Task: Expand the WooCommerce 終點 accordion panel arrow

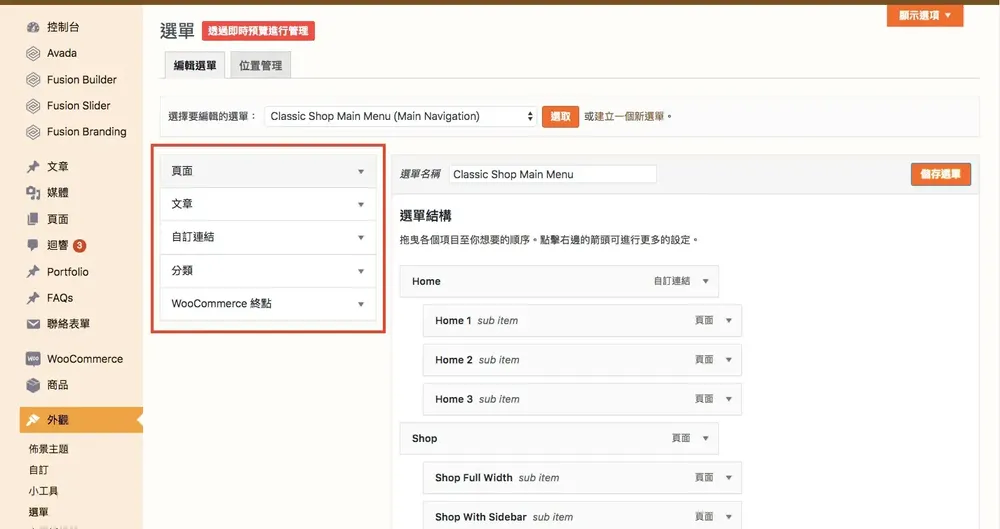Action: point(361,304)
